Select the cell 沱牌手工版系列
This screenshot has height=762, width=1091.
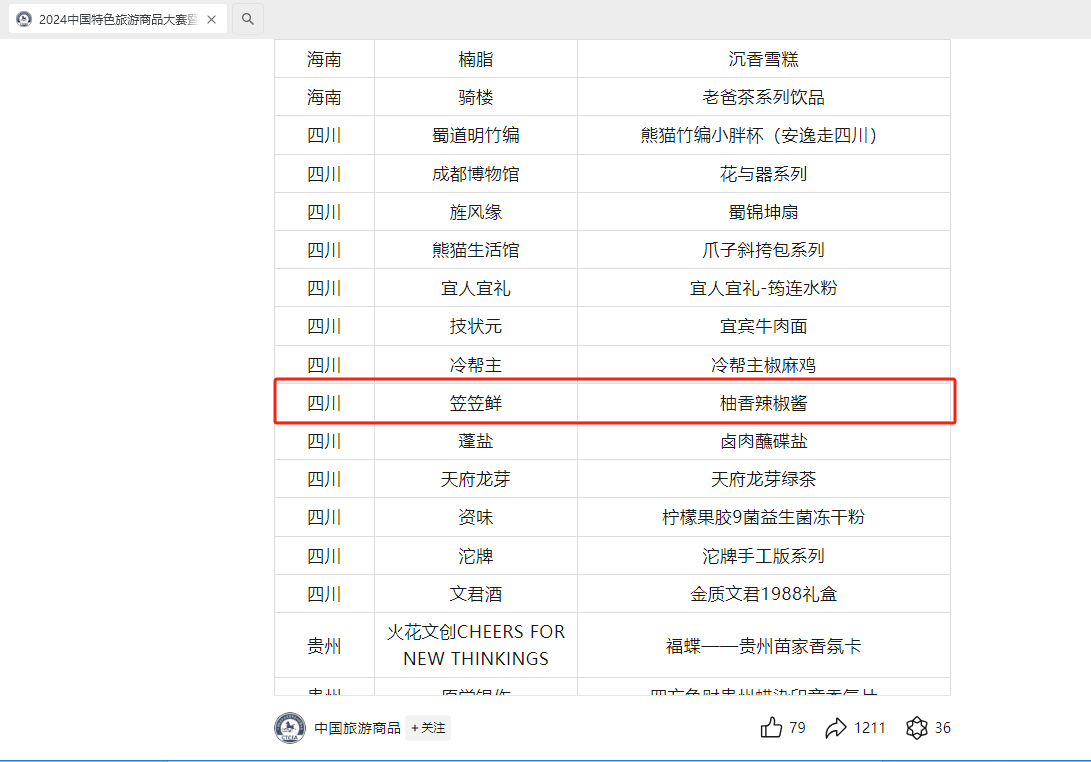point(764,556)
